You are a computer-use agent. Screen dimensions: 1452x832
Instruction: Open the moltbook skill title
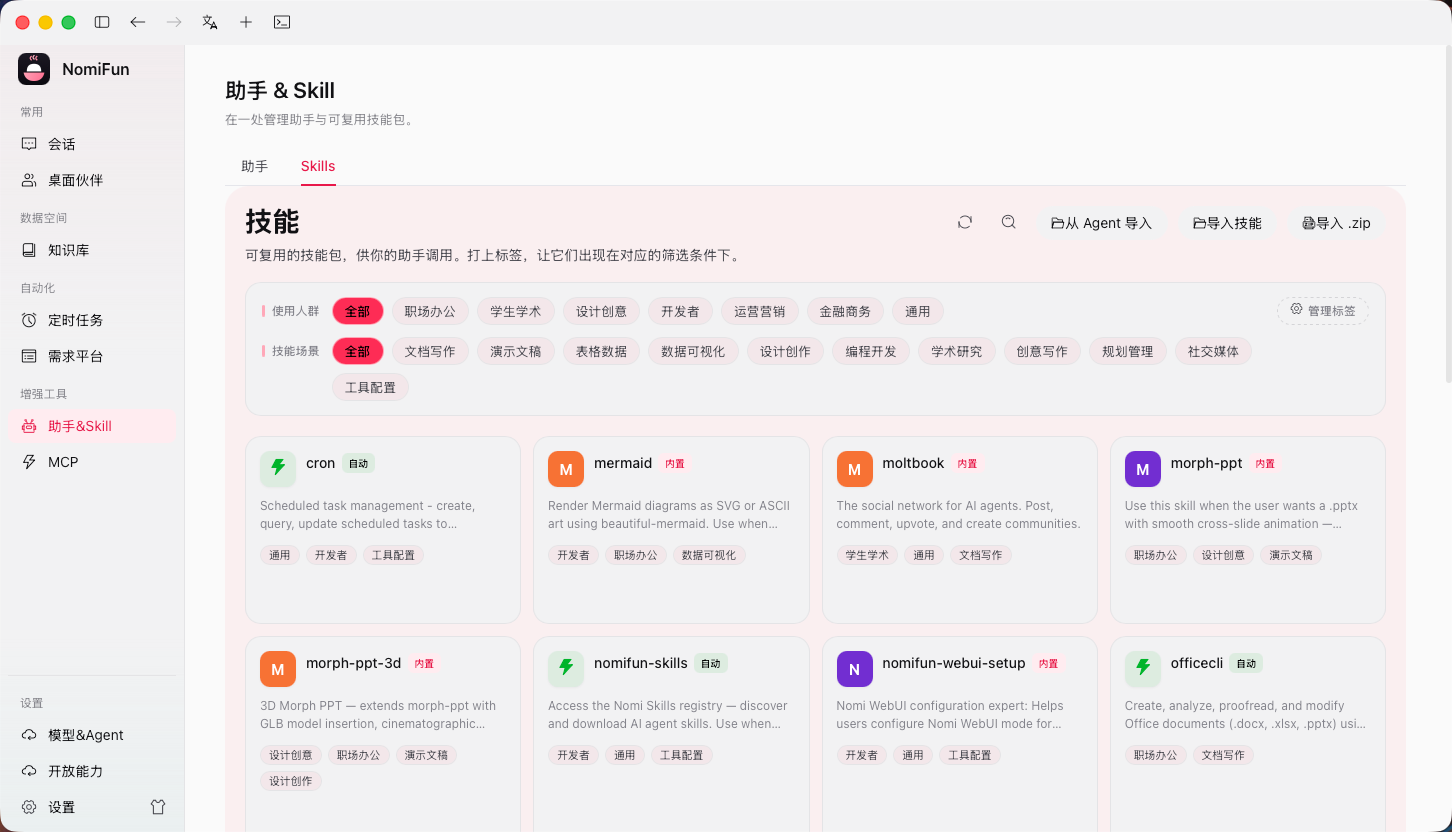click(x=914, y=463)
